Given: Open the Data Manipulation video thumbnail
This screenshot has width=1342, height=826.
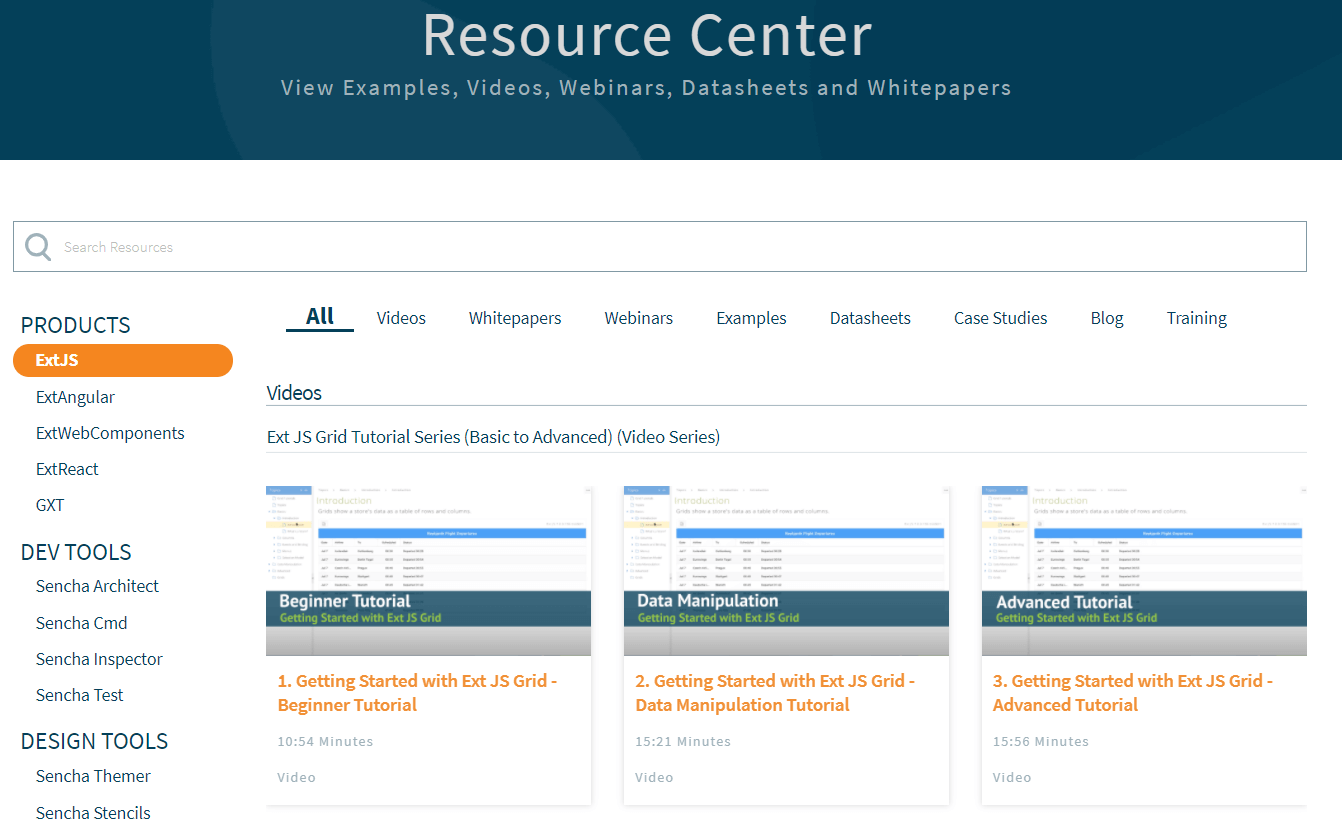Looking at the screenshot, I should pos(786,570).
